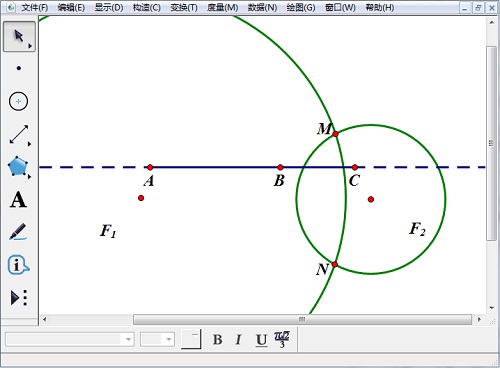Toggle Underline text formatting
Image resolution: width=500 pixels, height=368 pixels.
click(x=261, y=340)
